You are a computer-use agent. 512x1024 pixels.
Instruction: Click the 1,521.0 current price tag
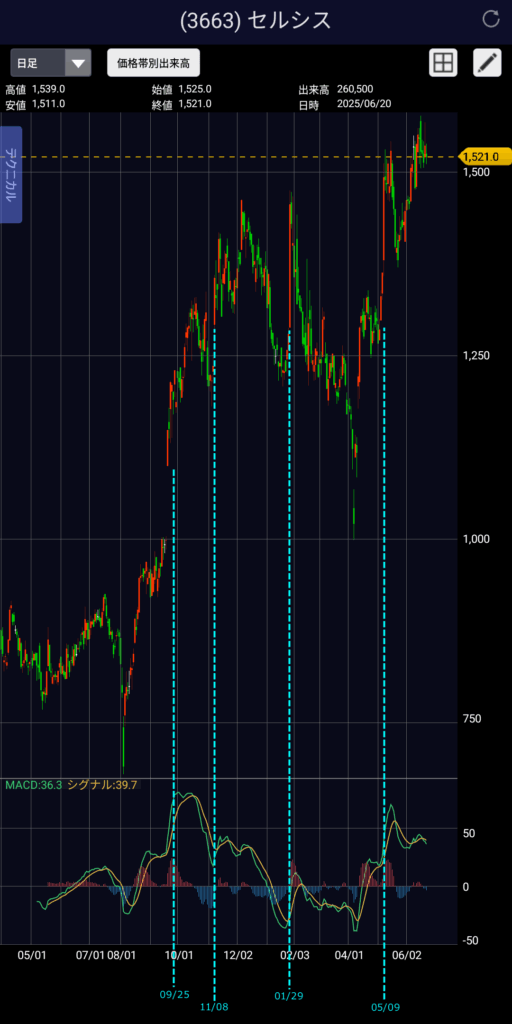click(x=481, y=157)
